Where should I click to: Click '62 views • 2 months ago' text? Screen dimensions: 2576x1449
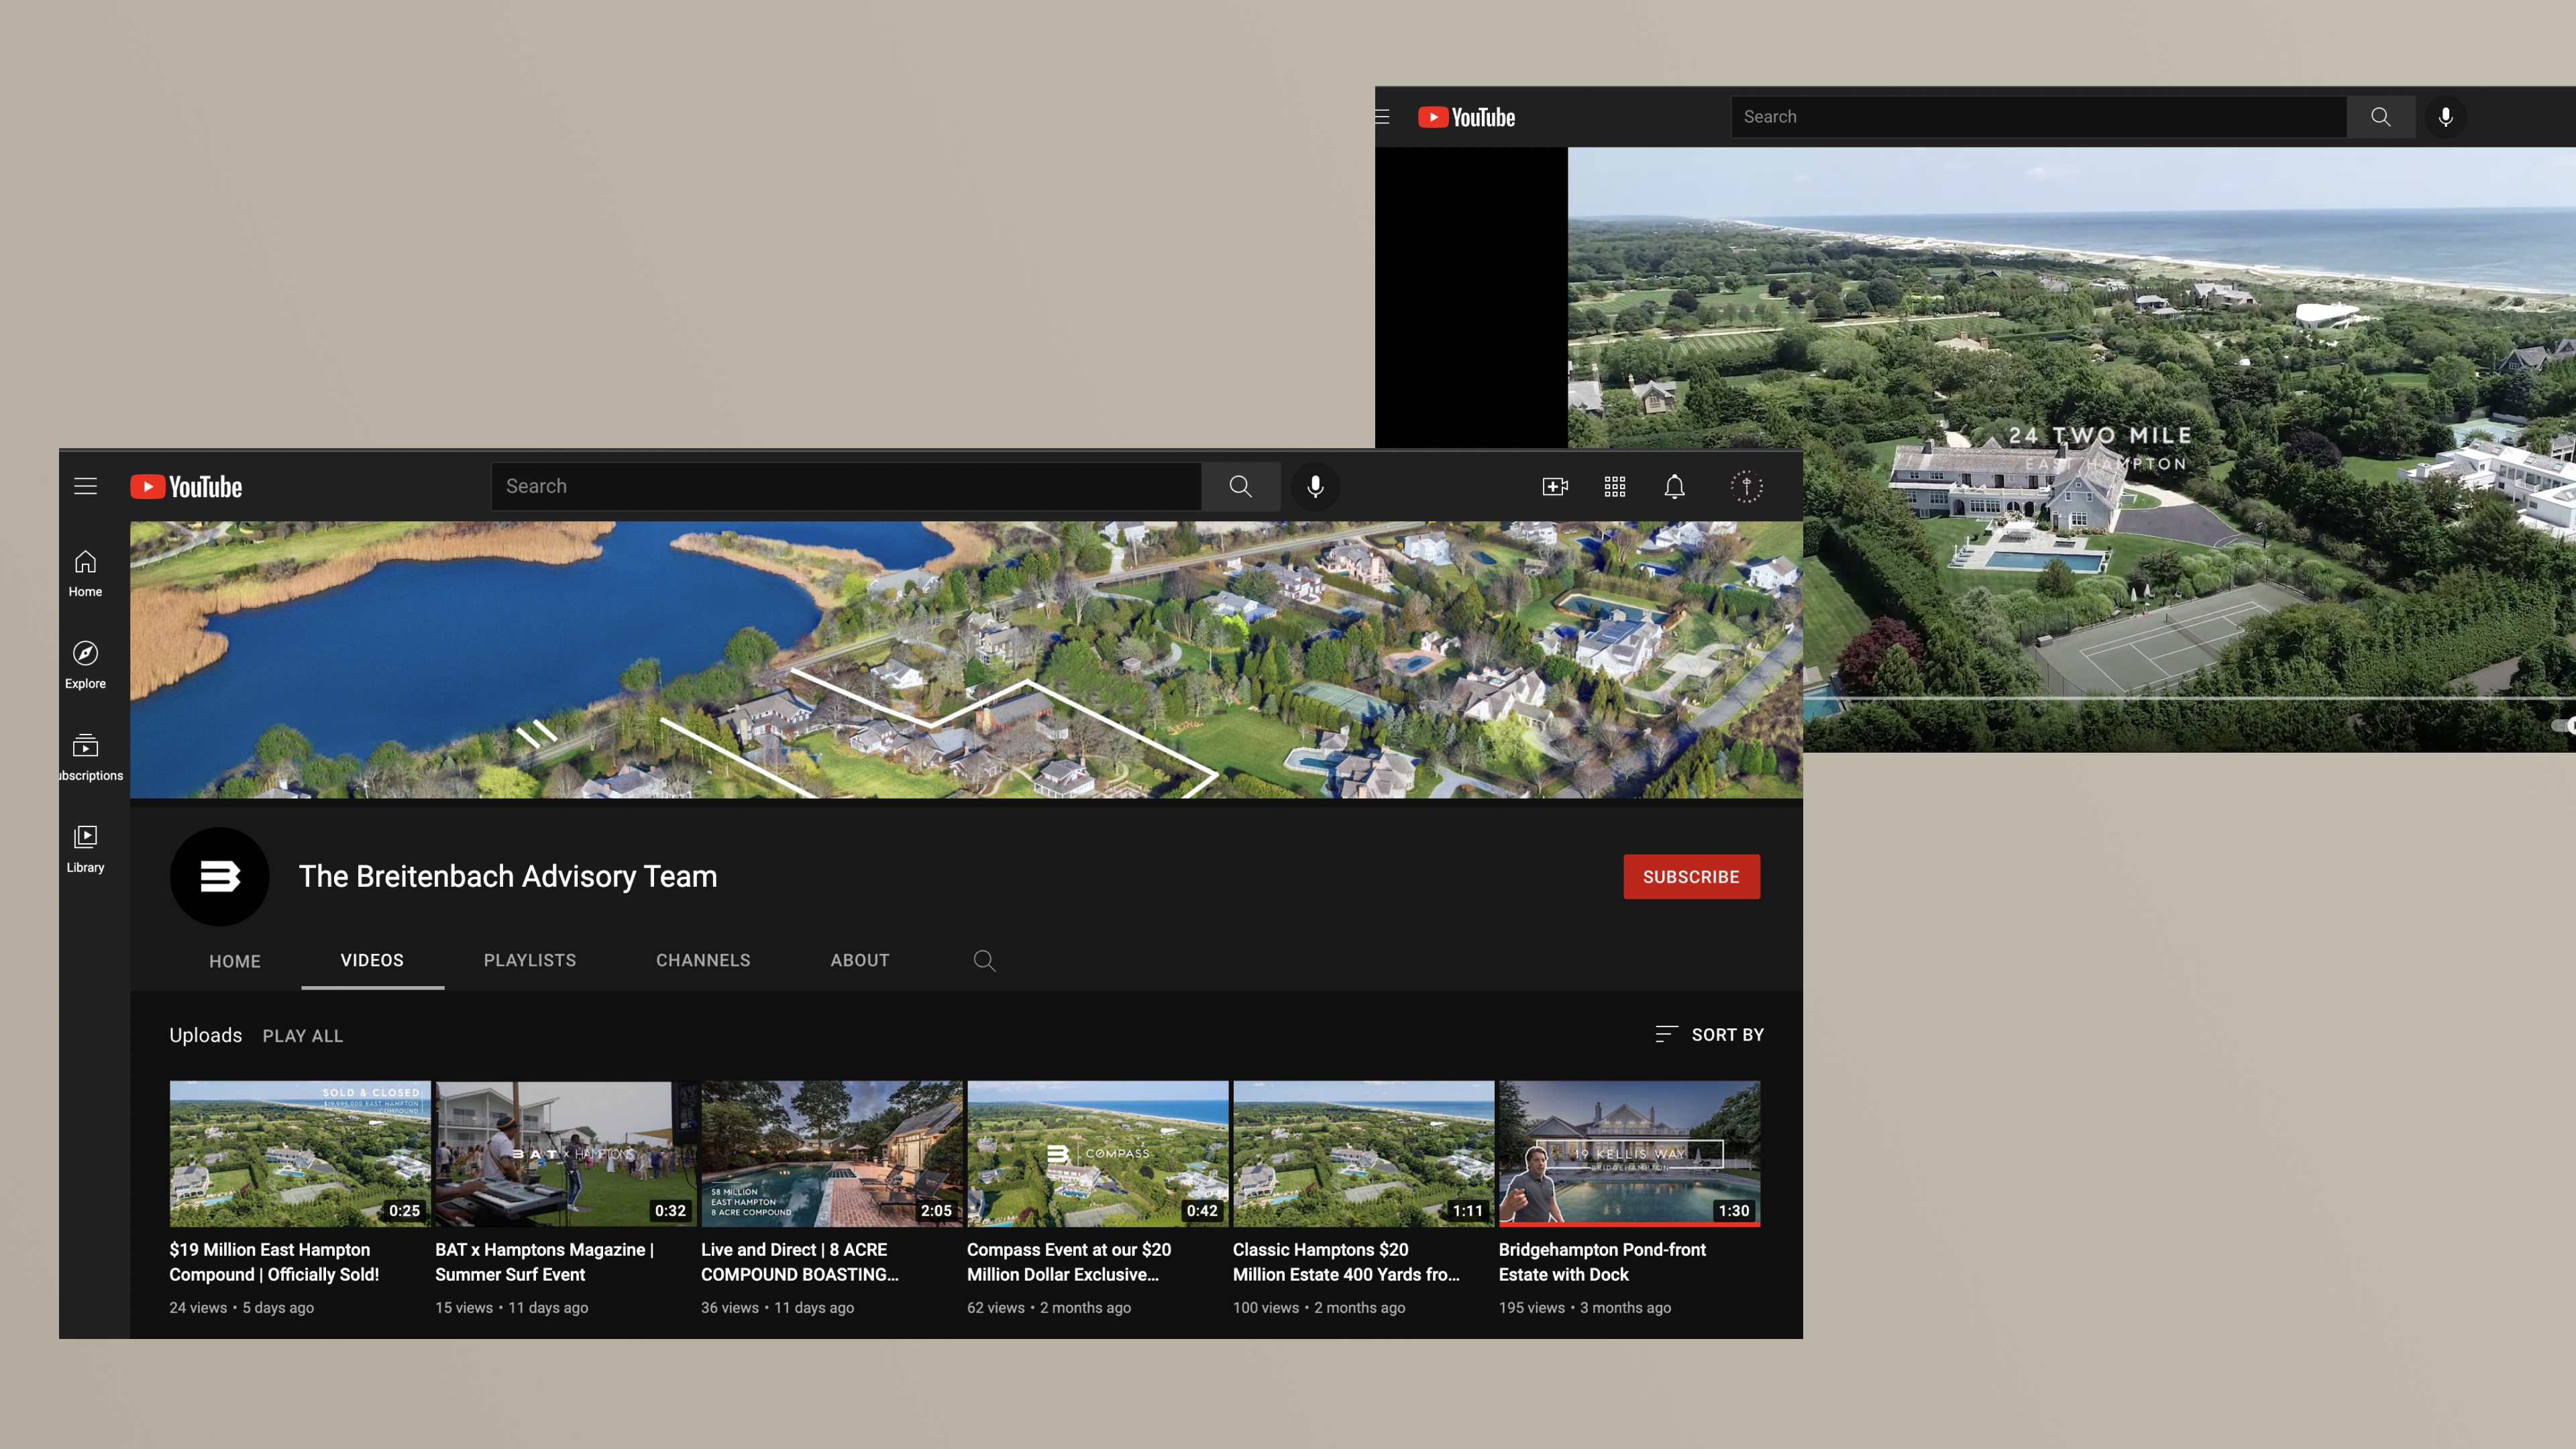[x=1049, y=1307]
